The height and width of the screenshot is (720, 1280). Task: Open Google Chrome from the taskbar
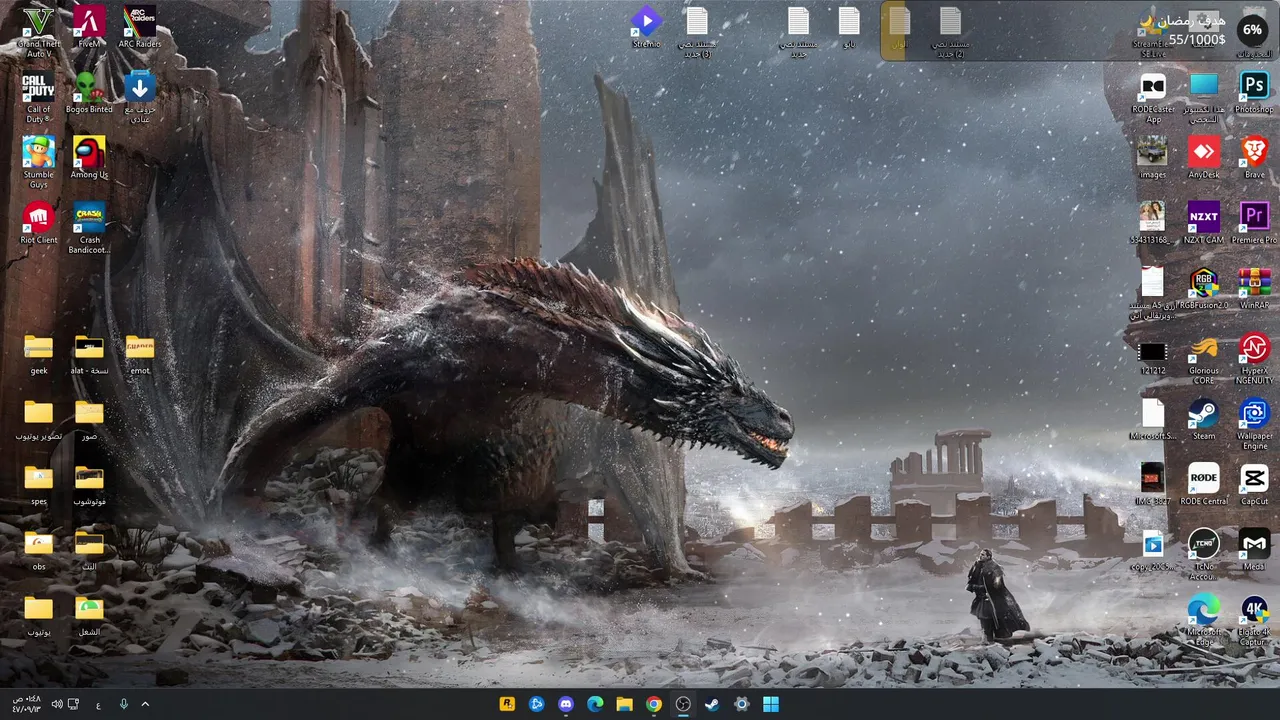point(653,704)
